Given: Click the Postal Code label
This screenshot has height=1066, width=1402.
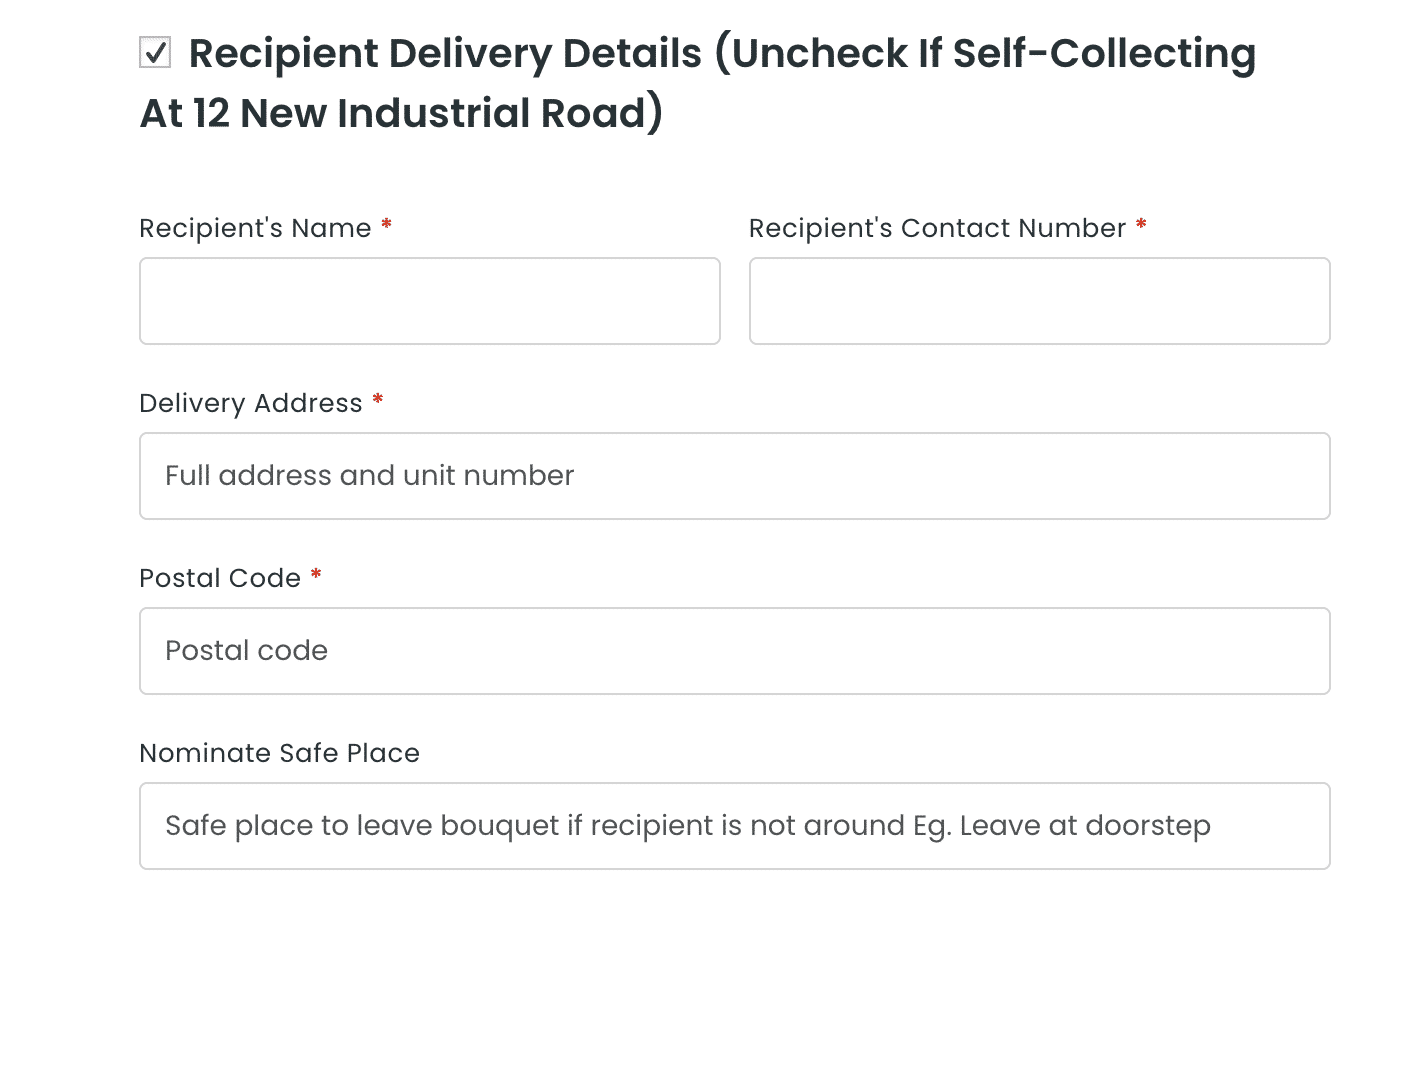Looking at the screenshot, I should pyautogui.click(x=220, y=578).
